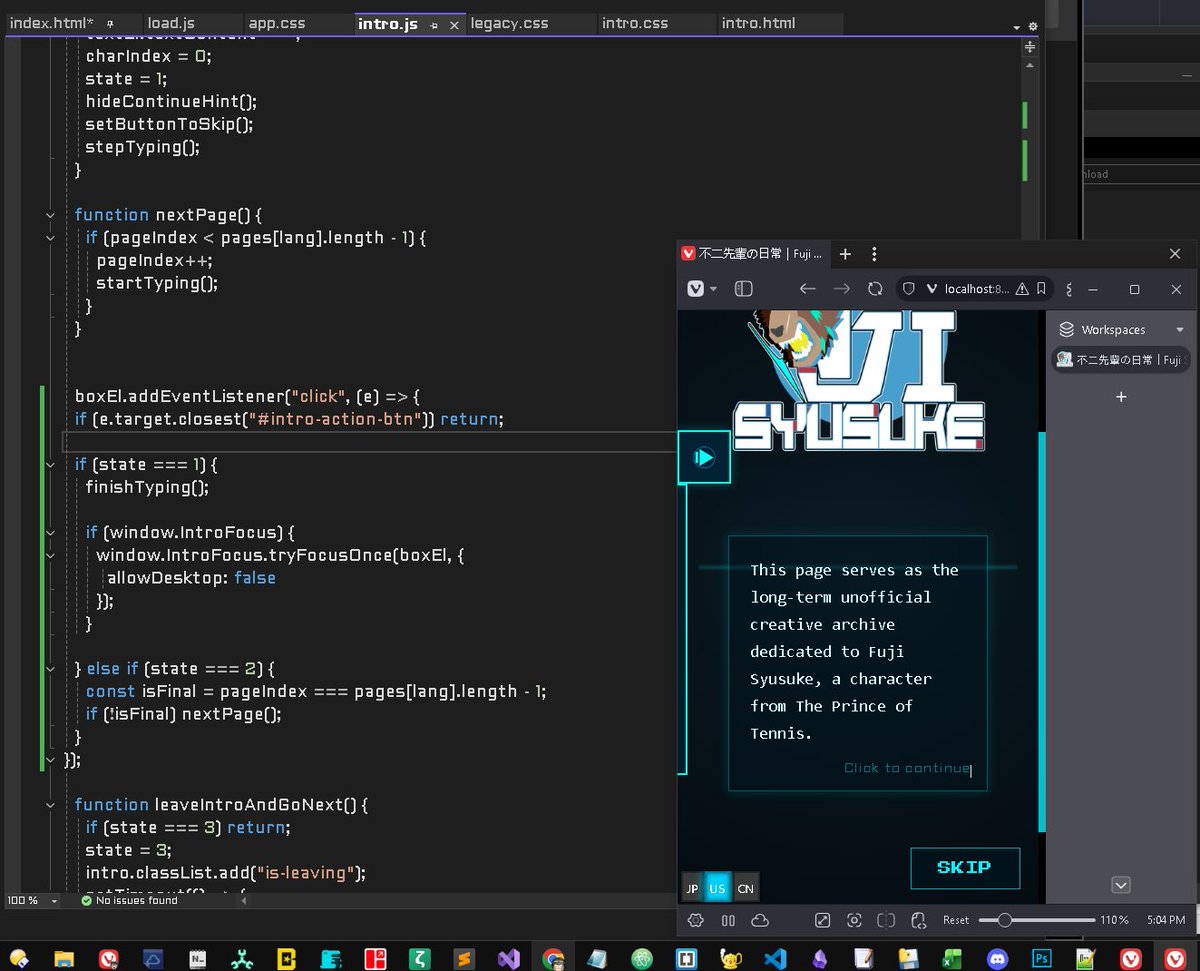Open Visual Studio purple icon in taskbar
Image resolution: width=1200 pixels, height=971 pixels.
[509, 958]
